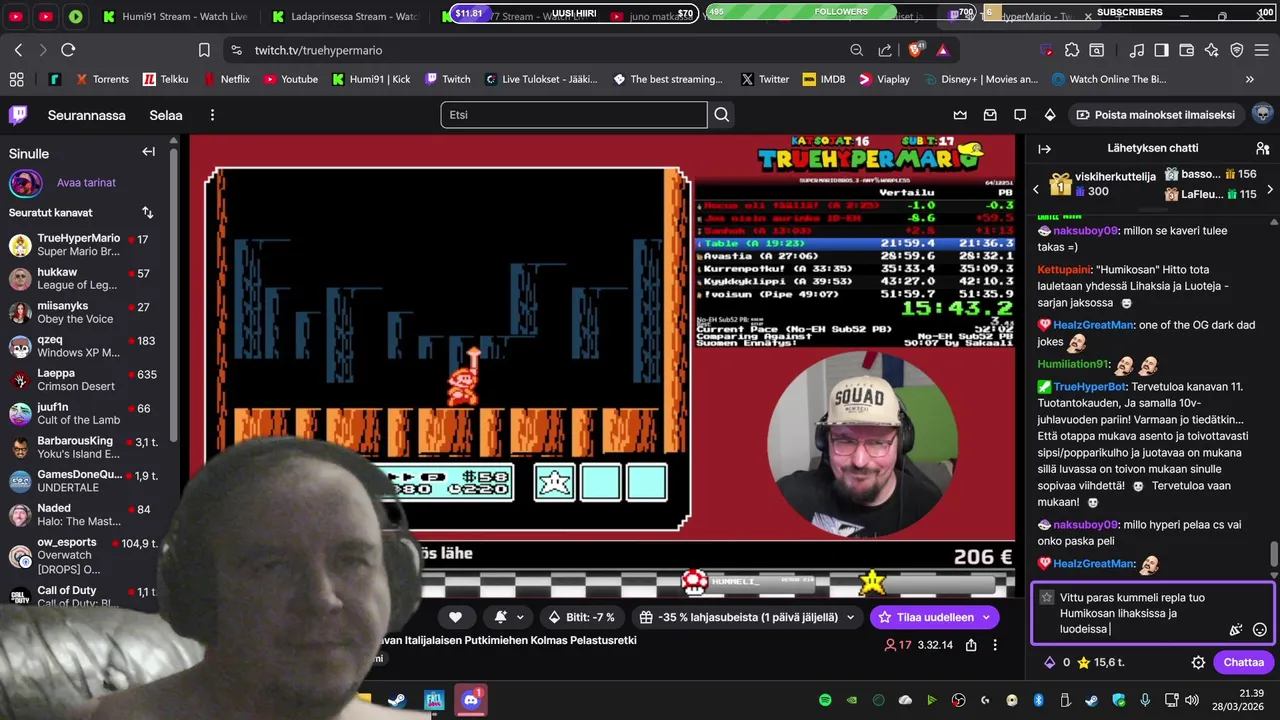Open browser extensions puzzle icon
The width and height of the screenshot is (1280, 720).
[1072, 50]
